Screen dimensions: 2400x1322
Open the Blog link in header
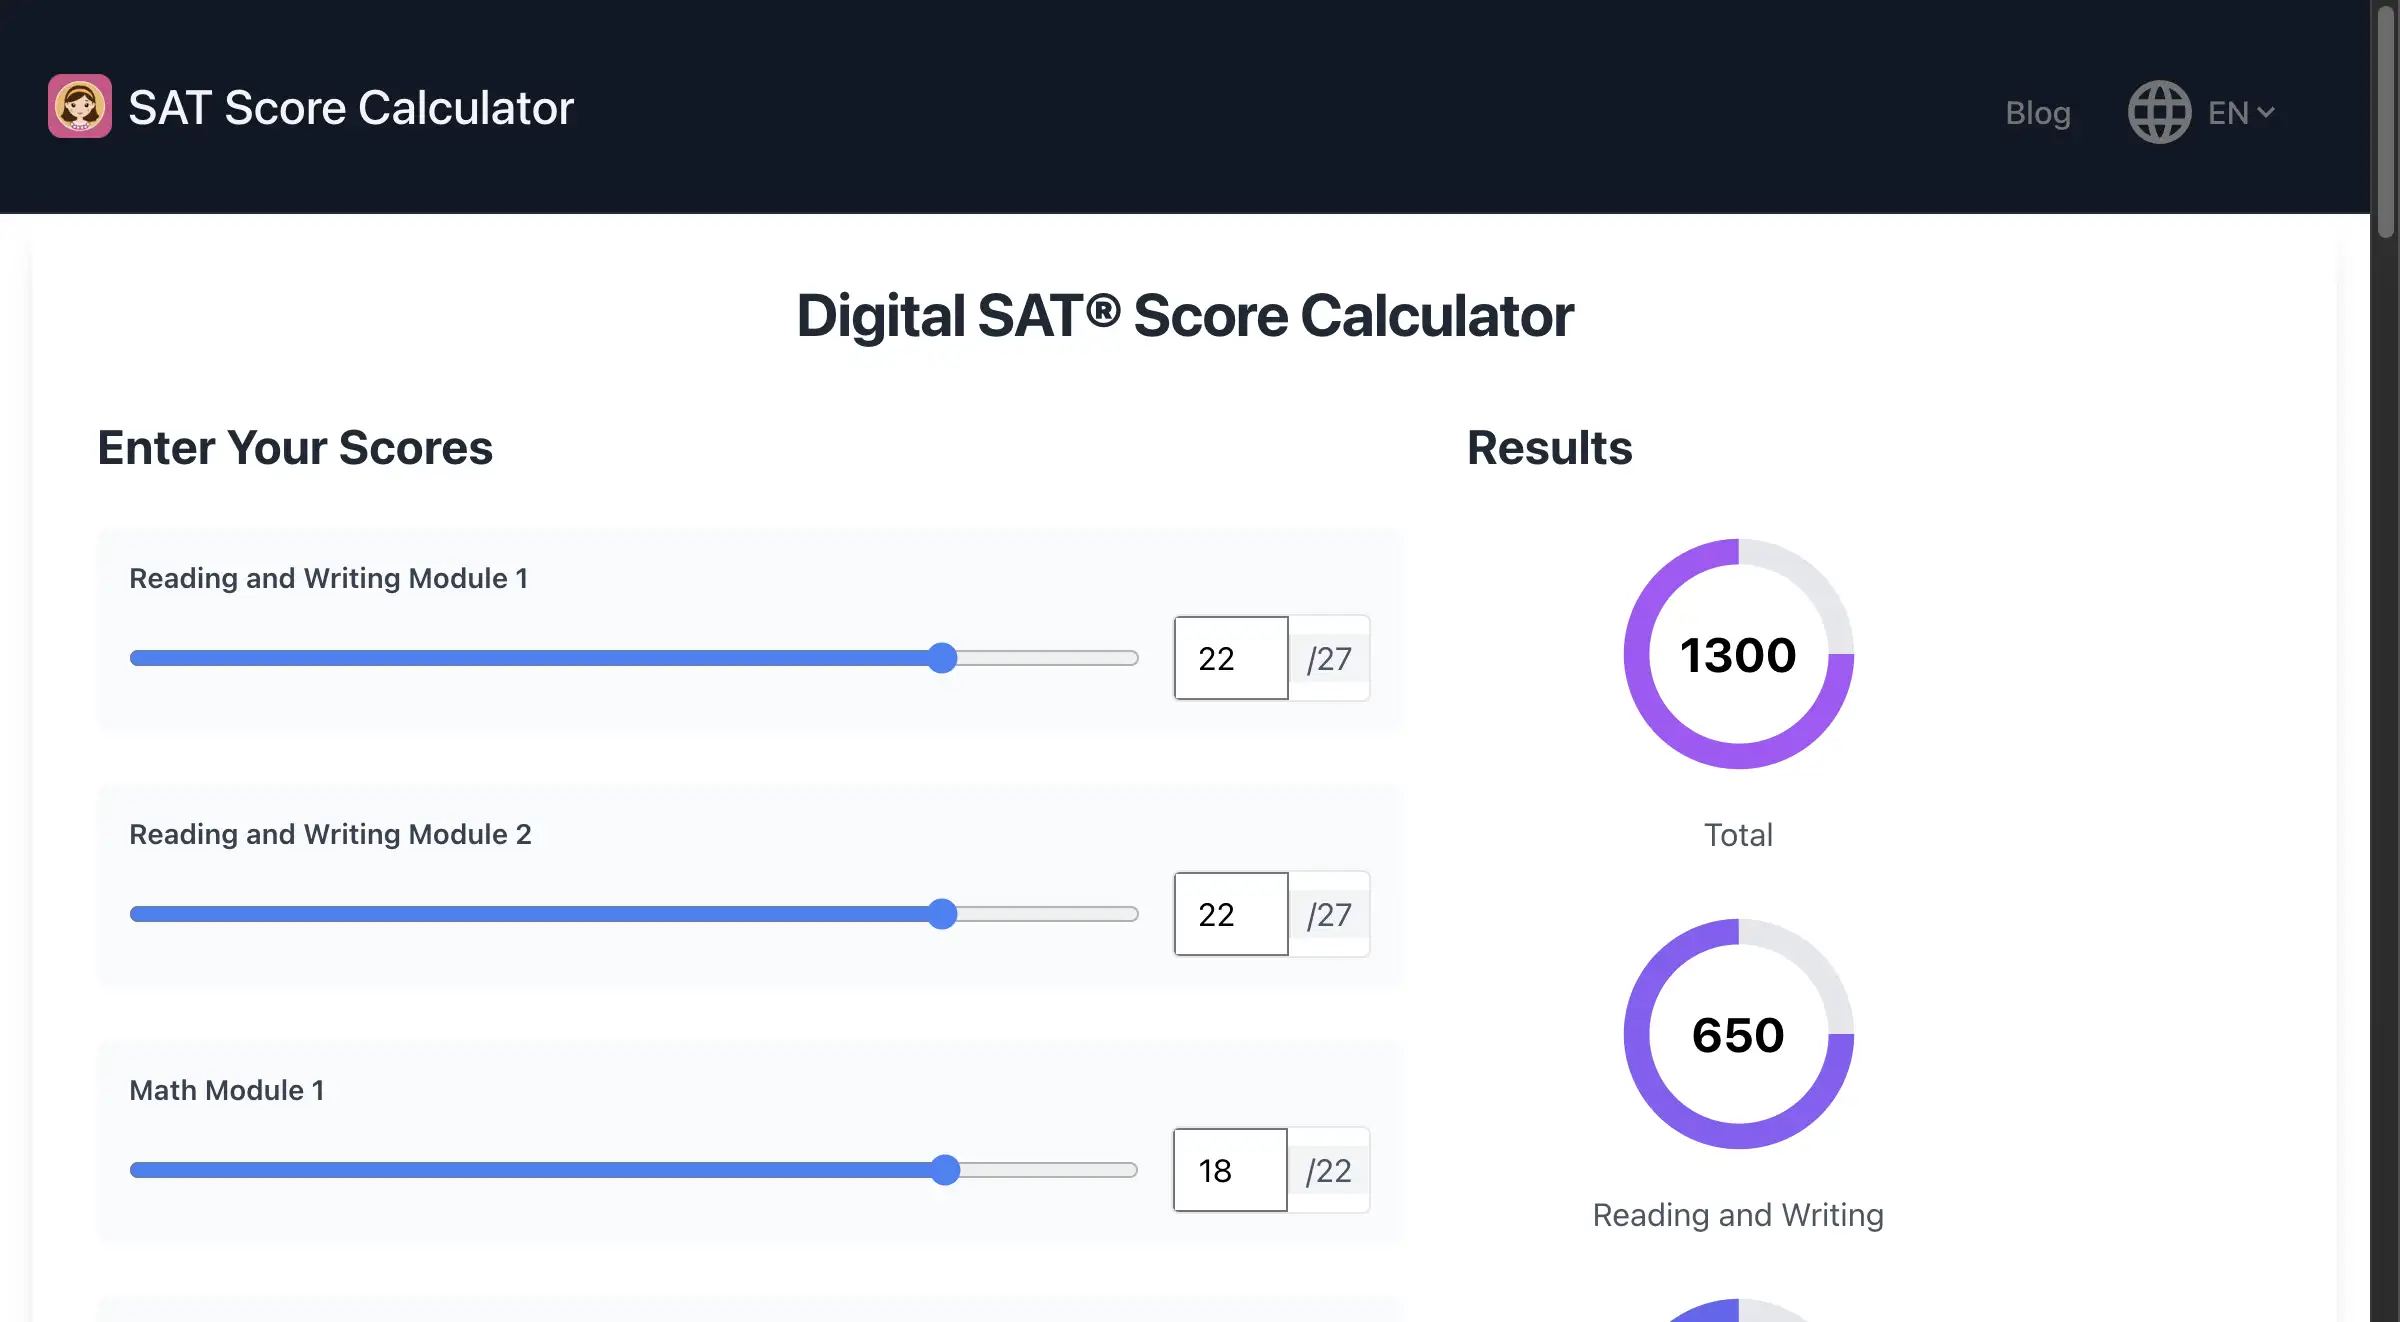(x=2037, y=113)
